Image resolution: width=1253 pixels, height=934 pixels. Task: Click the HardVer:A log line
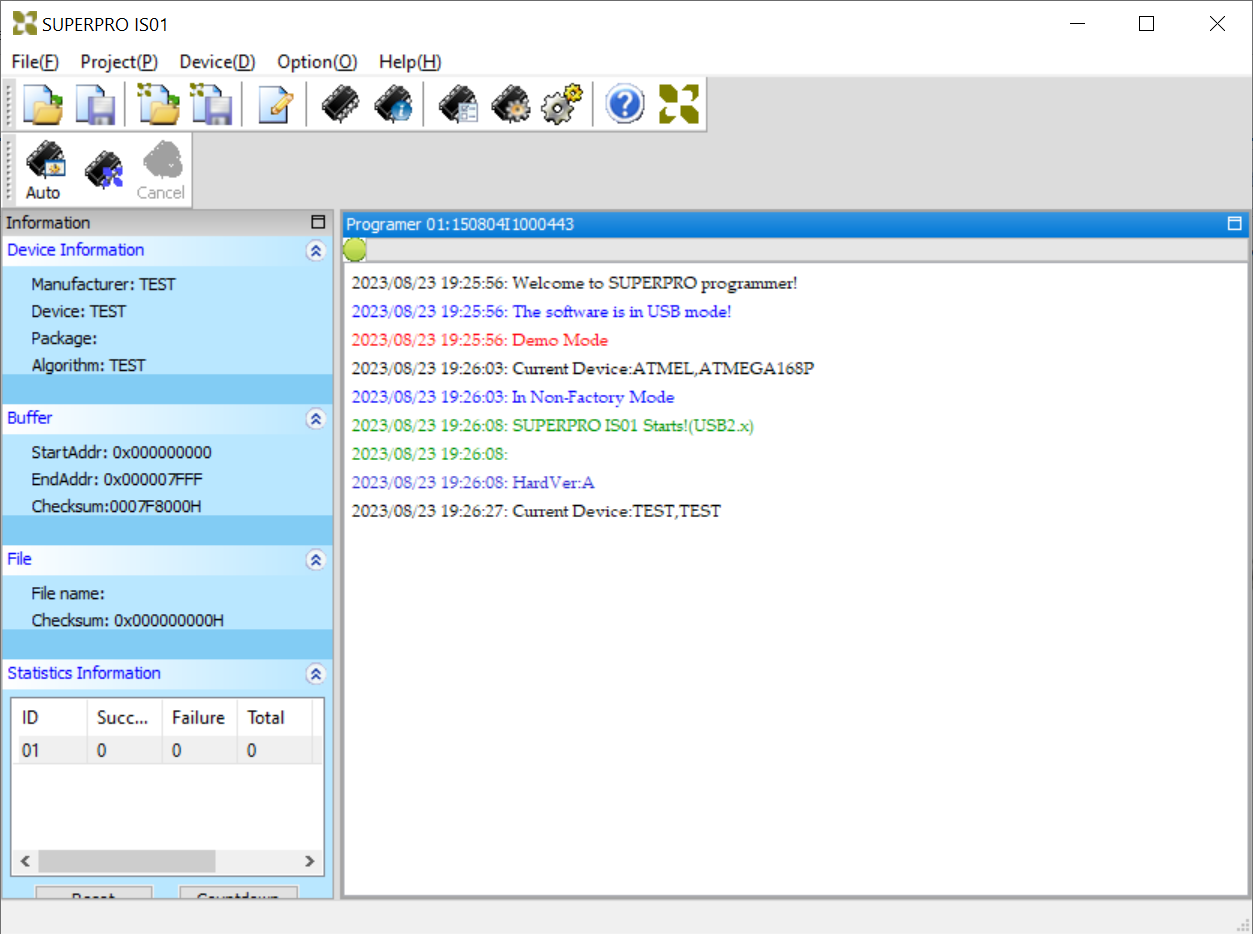click(473, 482)
